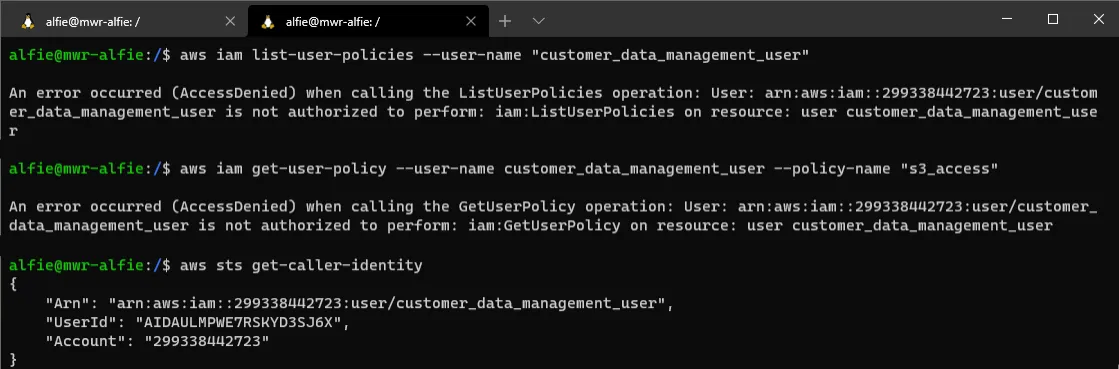The height and width of the screenshot is (369, 1119).
Task: Open a new tab with plus button
Action: coord(505,21)
